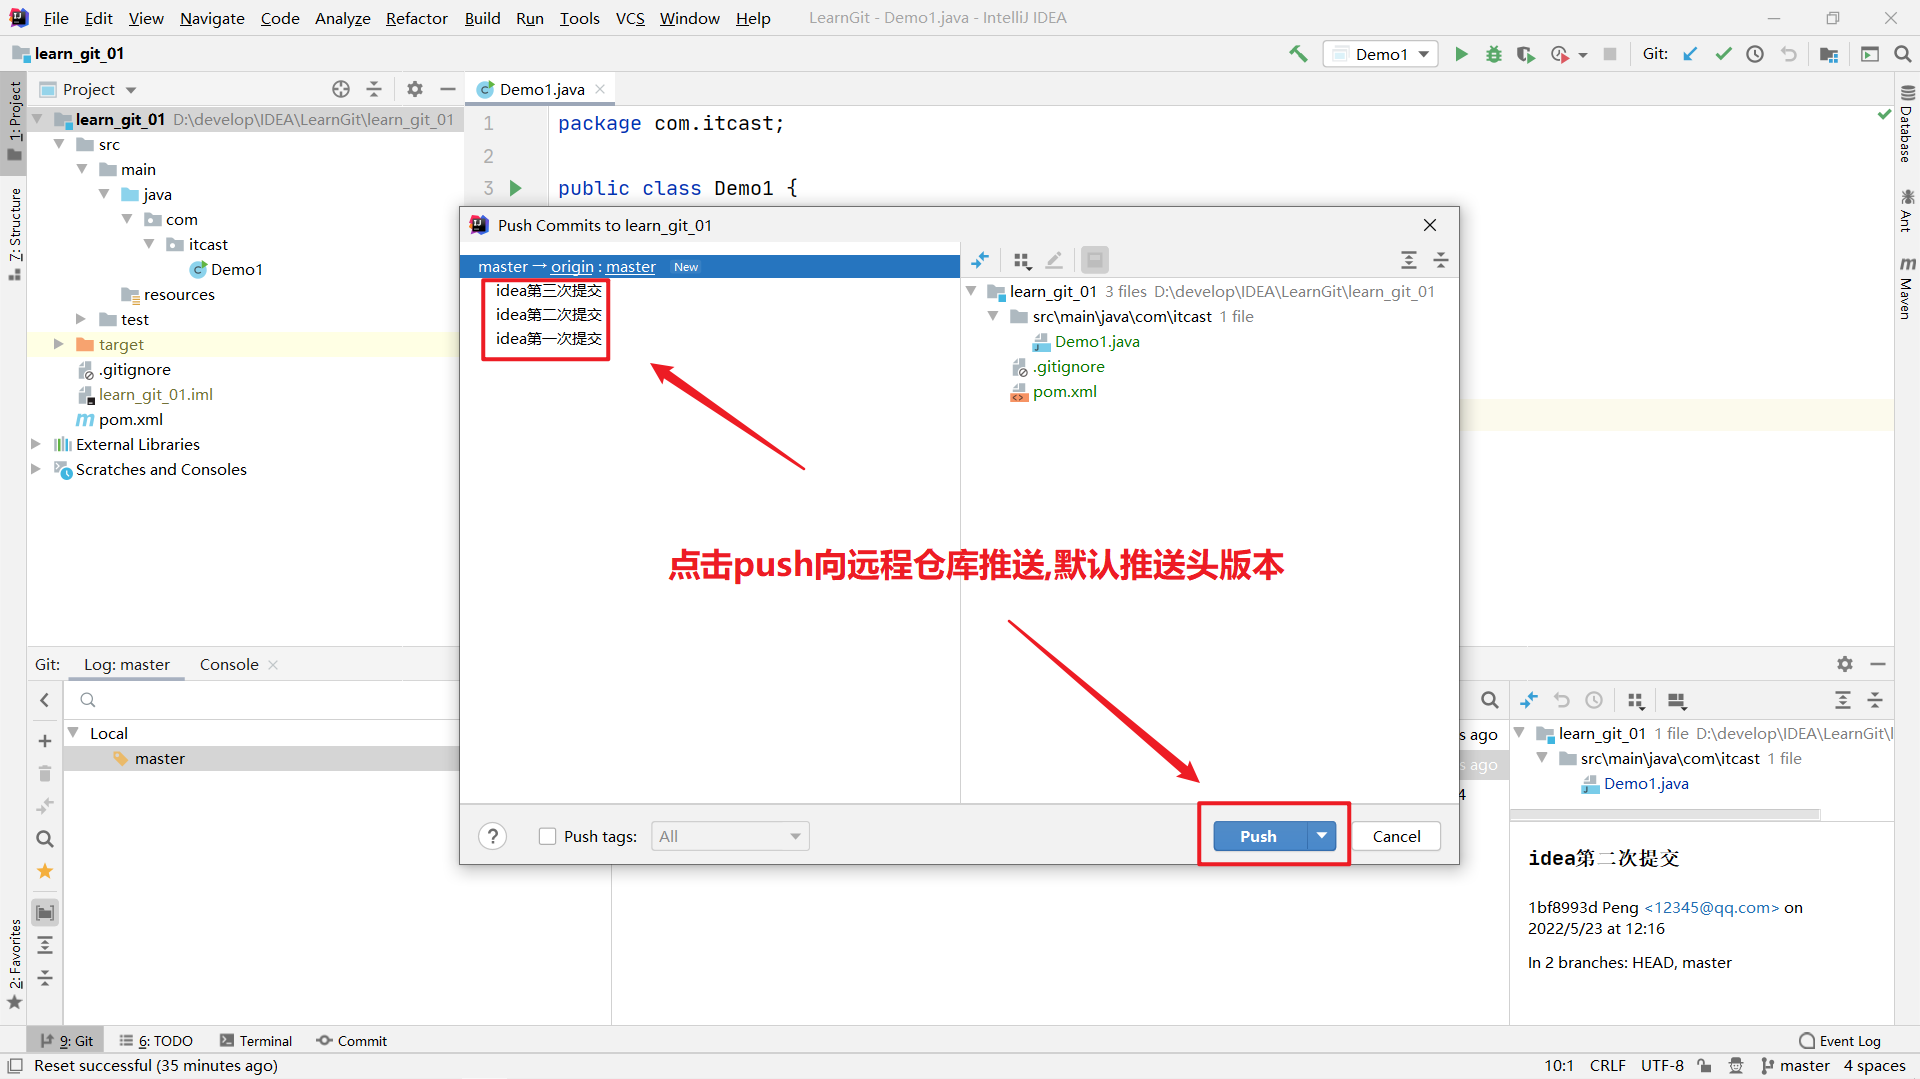This screenshot has height=1079, width=1920.
Task: Click the run gutter icon on line 3
Action: [x=515, y=188]
